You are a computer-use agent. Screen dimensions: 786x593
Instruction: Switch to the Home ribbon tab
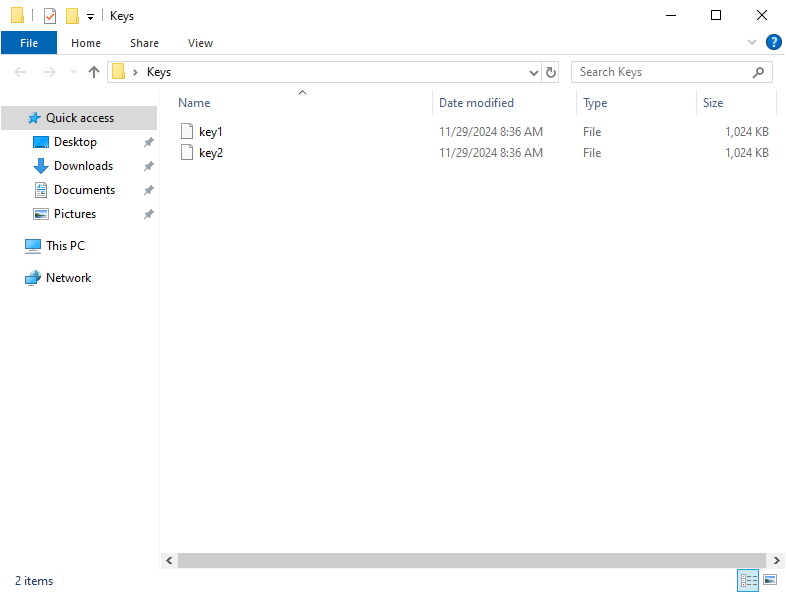(86, 43)
